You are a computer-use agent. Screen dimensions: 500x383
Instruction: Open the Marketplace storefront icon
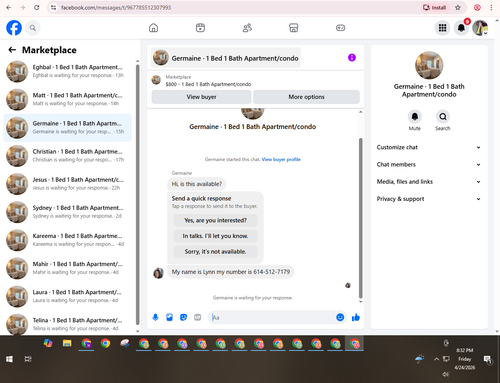pyautogui.click(x=293, y=28)
